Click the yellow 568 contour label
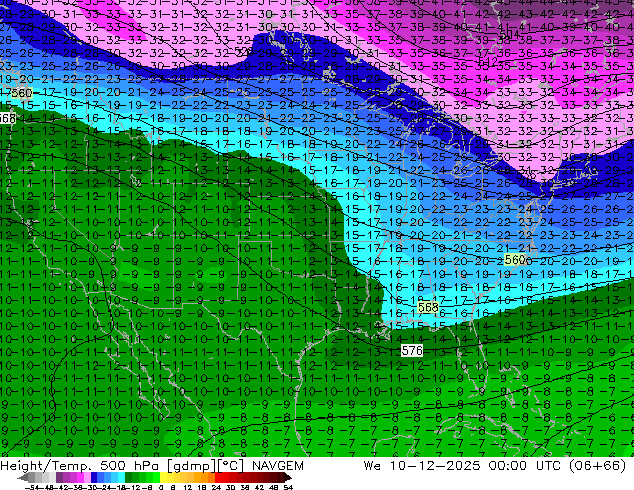This screenshot has width=634, height=490. (428, 307)
